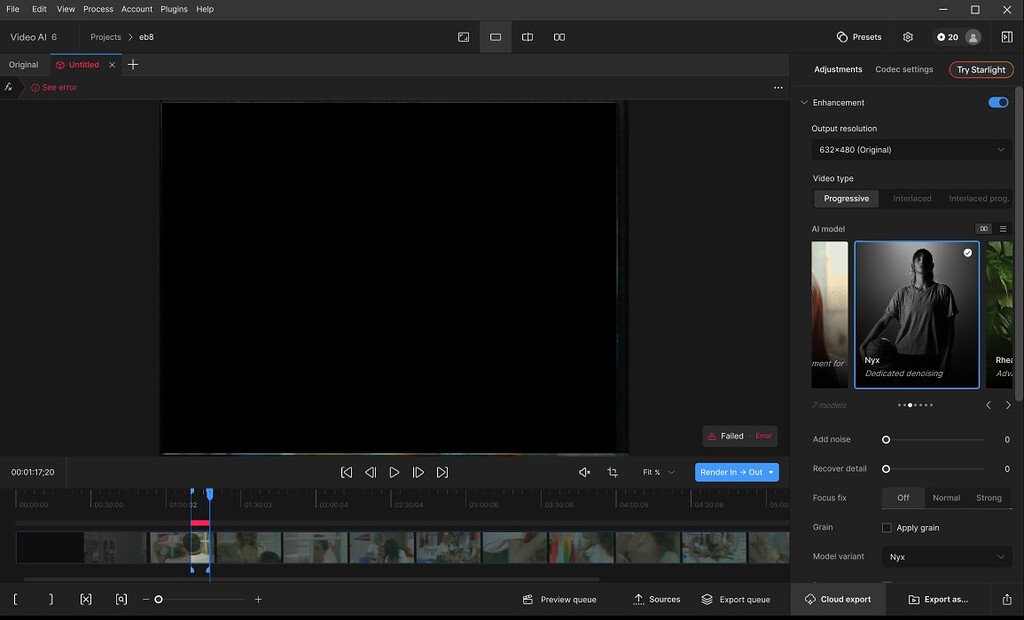Disable the Enhancement toggle switch

997,102
